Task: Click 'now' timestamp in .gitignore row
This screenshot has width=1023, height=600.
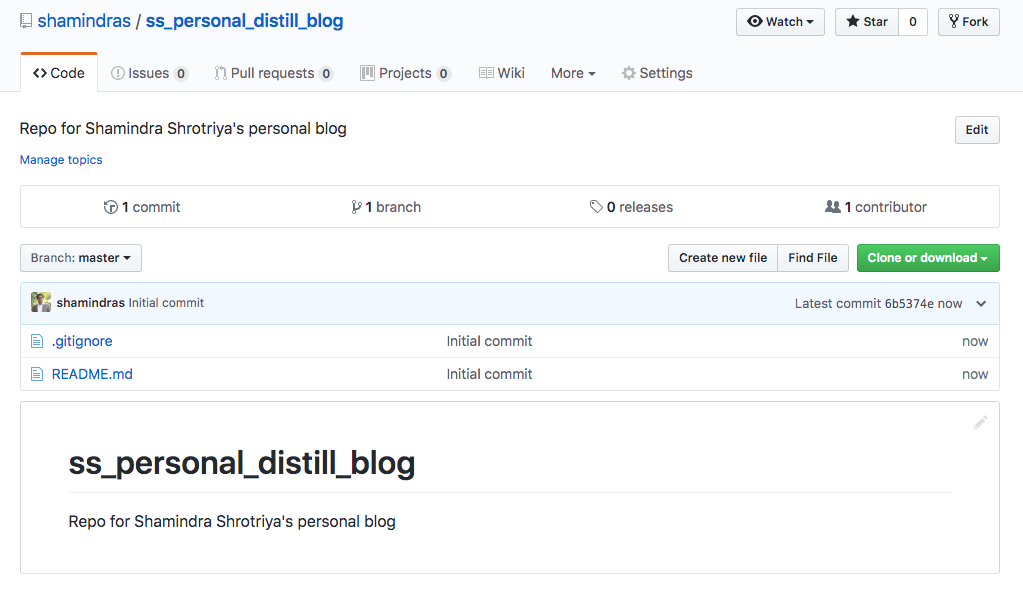Action: (x=975, y=341)
